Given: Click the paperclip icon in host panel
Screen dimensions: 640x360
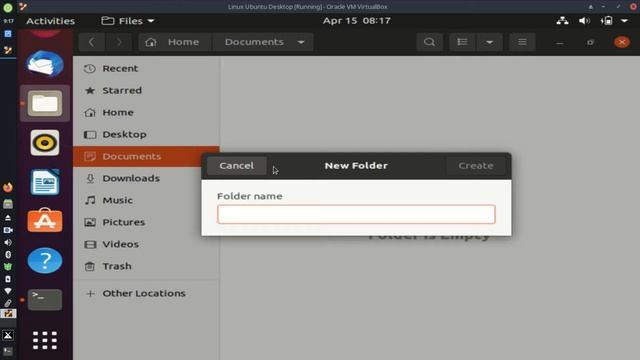Looking at the screenshot, I should (x=8, y=303).
